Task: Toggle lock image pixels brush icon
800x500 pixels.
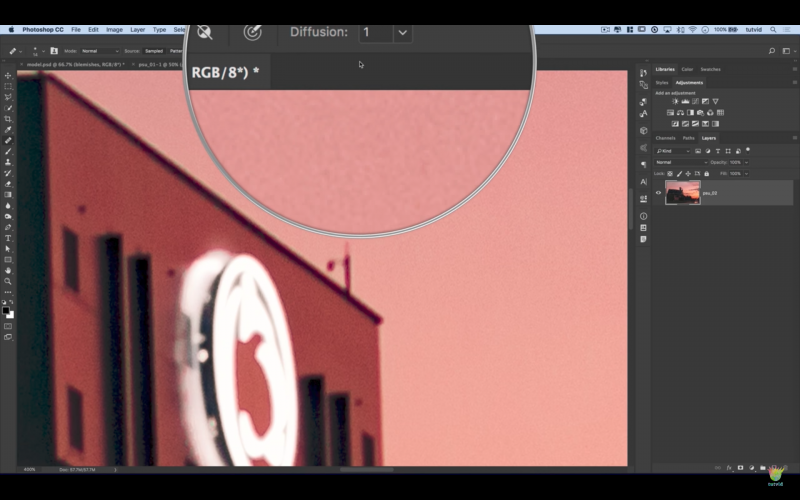Action: pos(679,174)
